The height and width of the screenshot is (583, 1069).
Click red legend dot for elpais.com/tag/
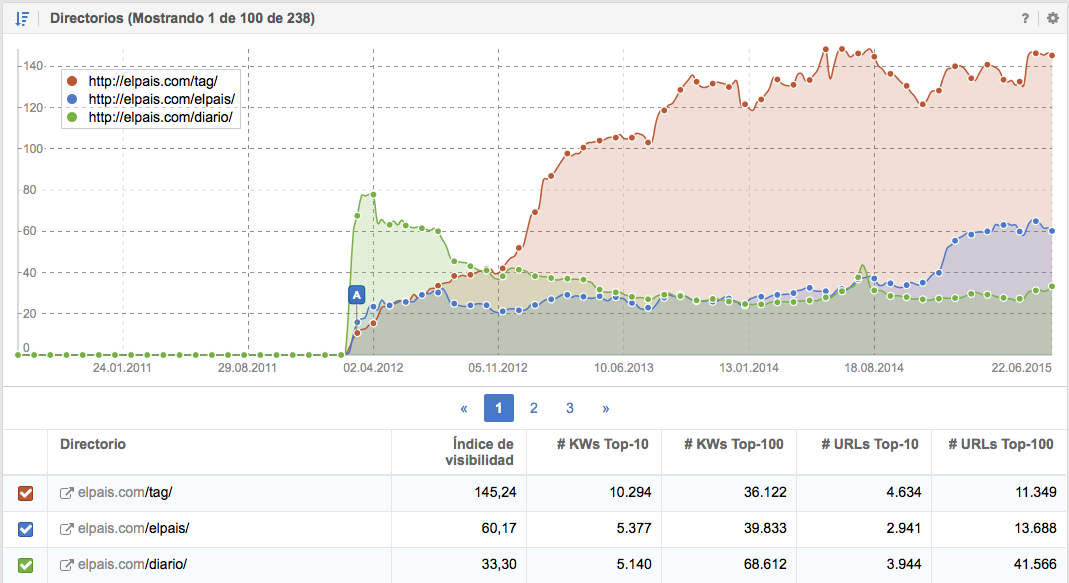tap(72, 81)
